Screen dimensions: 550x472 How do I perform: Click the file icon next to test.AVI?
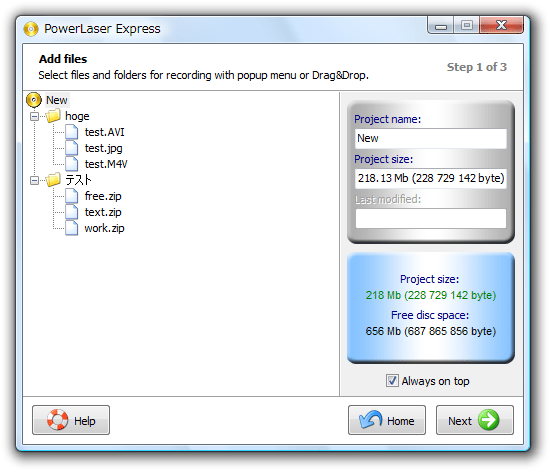72,132
